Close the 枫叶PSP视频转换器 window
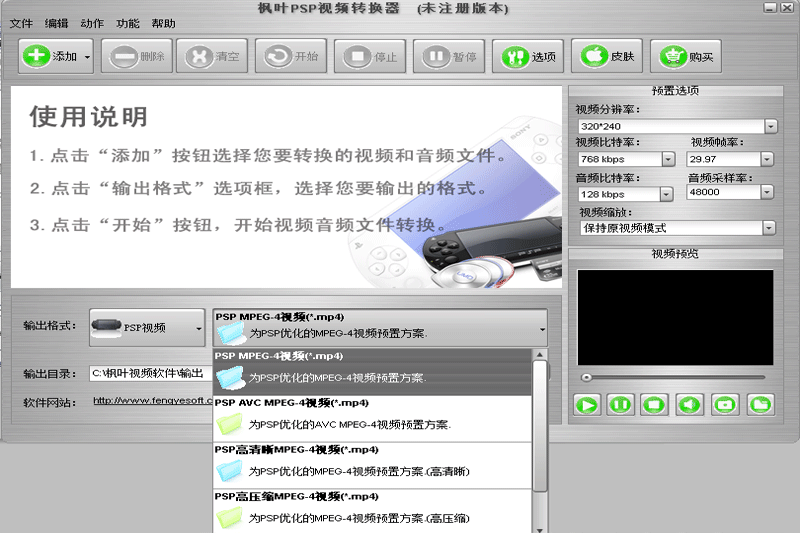This screenshot has width=800, height=533. (786, 8)
